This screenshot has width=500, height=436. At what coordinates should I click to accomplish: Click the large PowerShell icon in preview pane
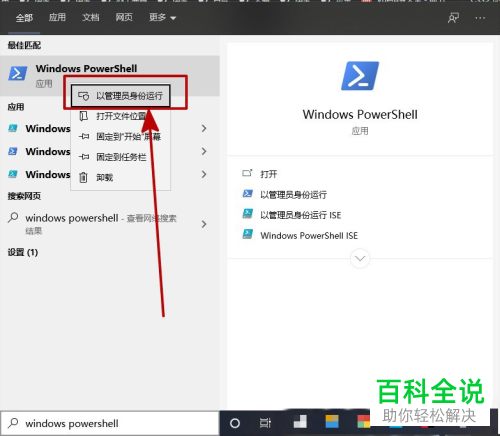coord(360,76)
